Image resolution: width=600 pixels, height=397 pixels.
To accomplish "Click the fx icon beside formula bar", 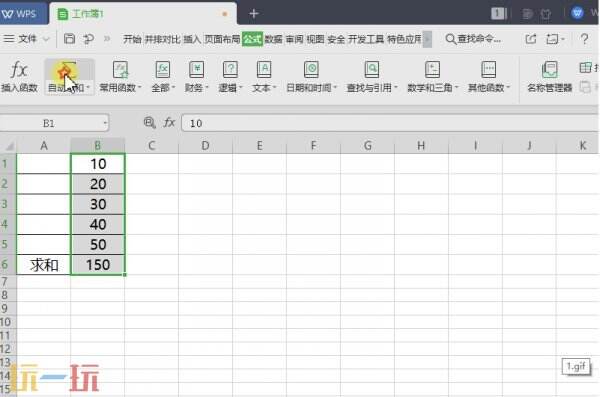I will [x=169, y=123].
